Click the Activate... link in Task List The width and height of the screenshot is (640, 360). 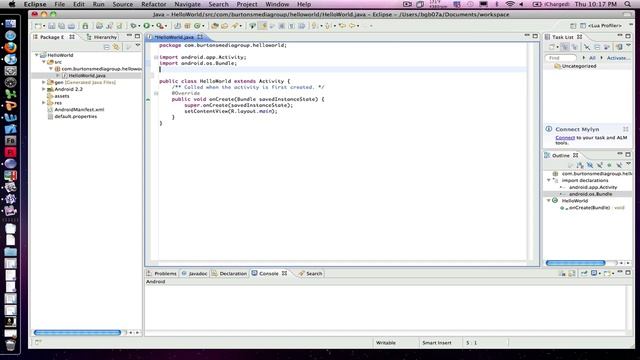[x=618, y=58]
